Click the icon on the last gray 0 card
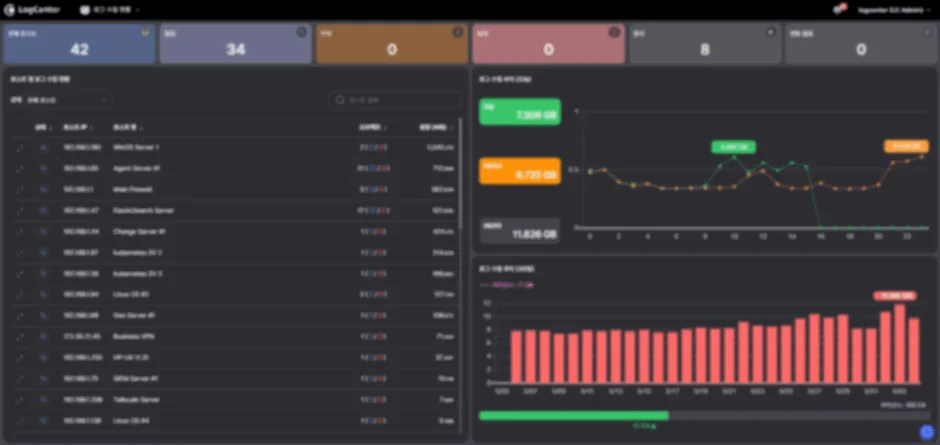The width and height of the screenshot is (940, 445). [927, 32]
